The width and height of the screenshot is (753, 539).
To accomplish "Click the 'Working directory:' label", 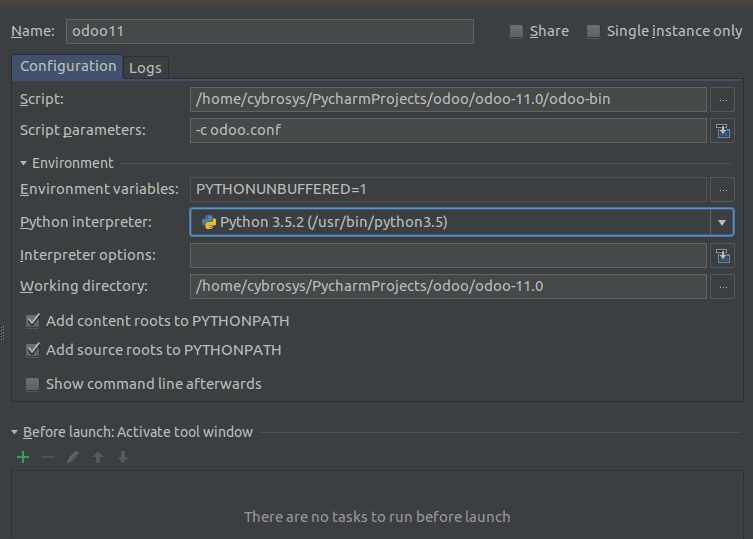I will coord(84,286).
